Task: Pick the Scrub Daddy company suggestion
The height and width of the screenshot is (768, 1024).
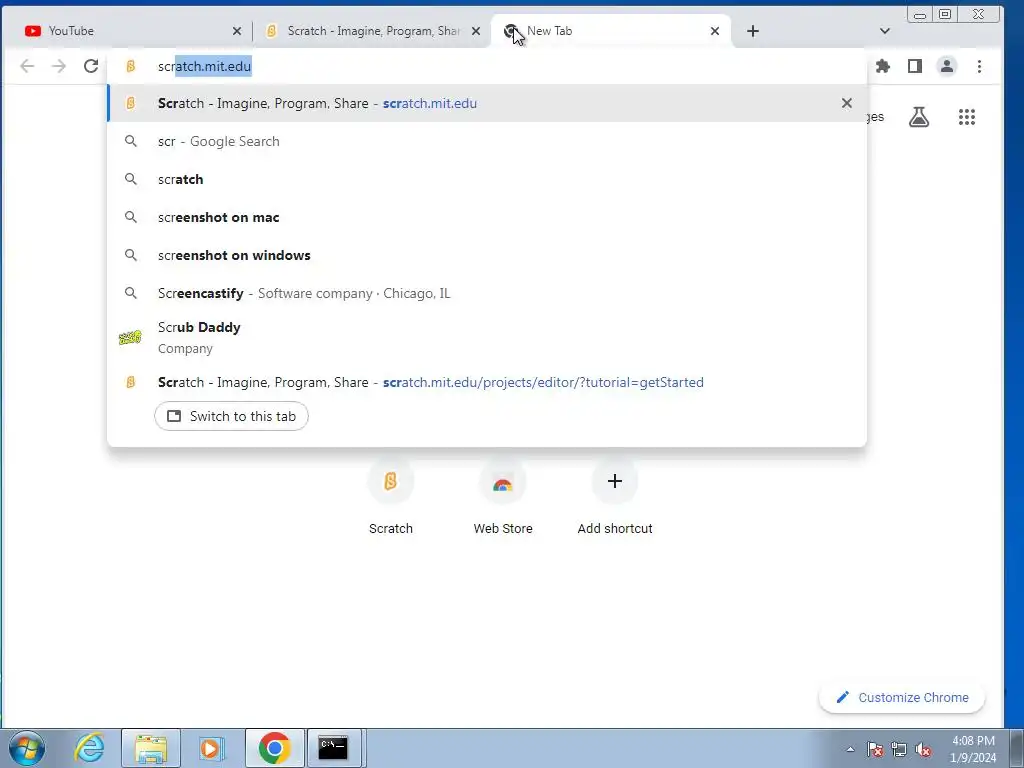Action: click(x=487, y=338)
